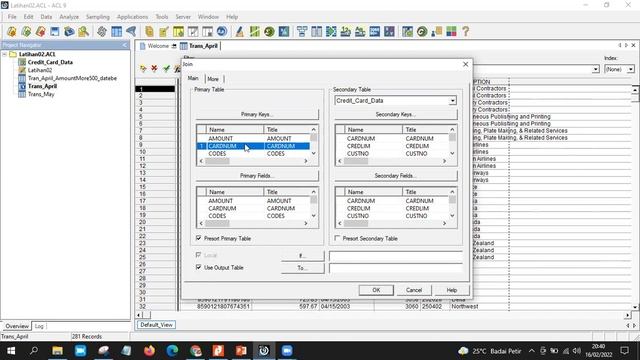Screen dimensions: 640x360
Task: Toggle Use Output Table checkbox
Action: 199,267
